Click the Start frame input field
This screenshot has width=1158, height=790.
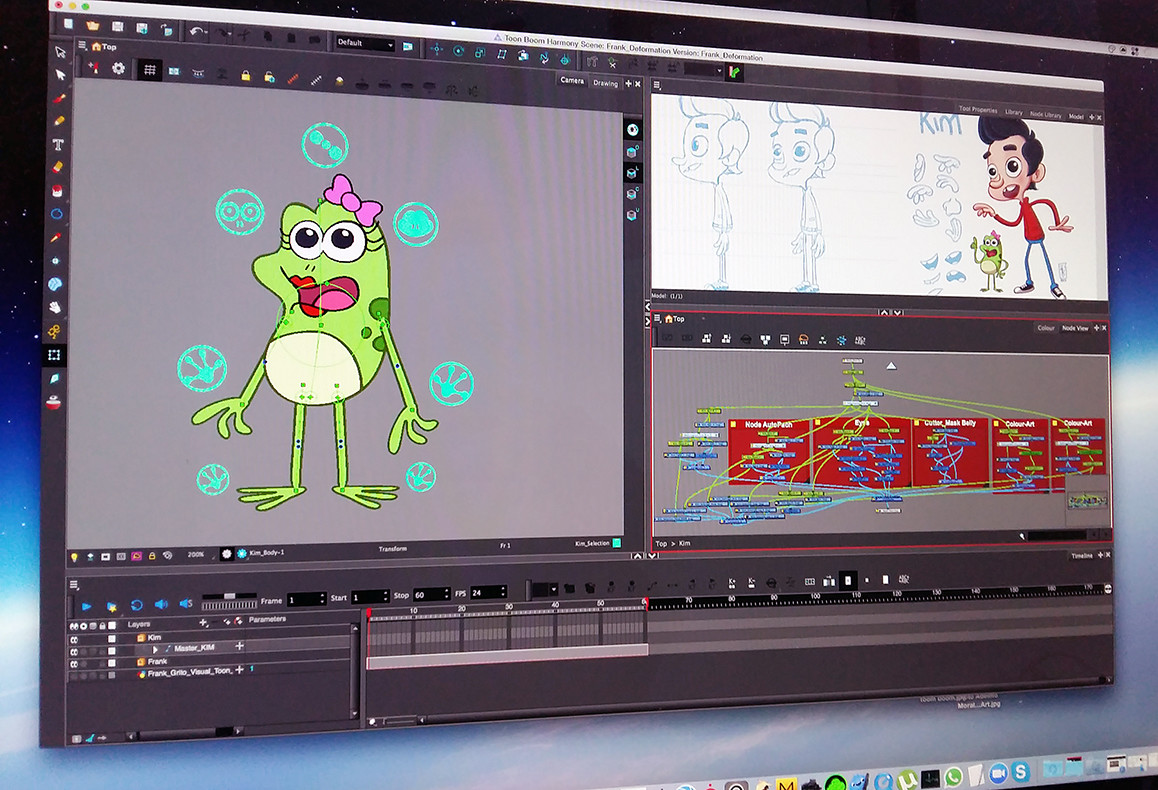[x=368, y=597]
